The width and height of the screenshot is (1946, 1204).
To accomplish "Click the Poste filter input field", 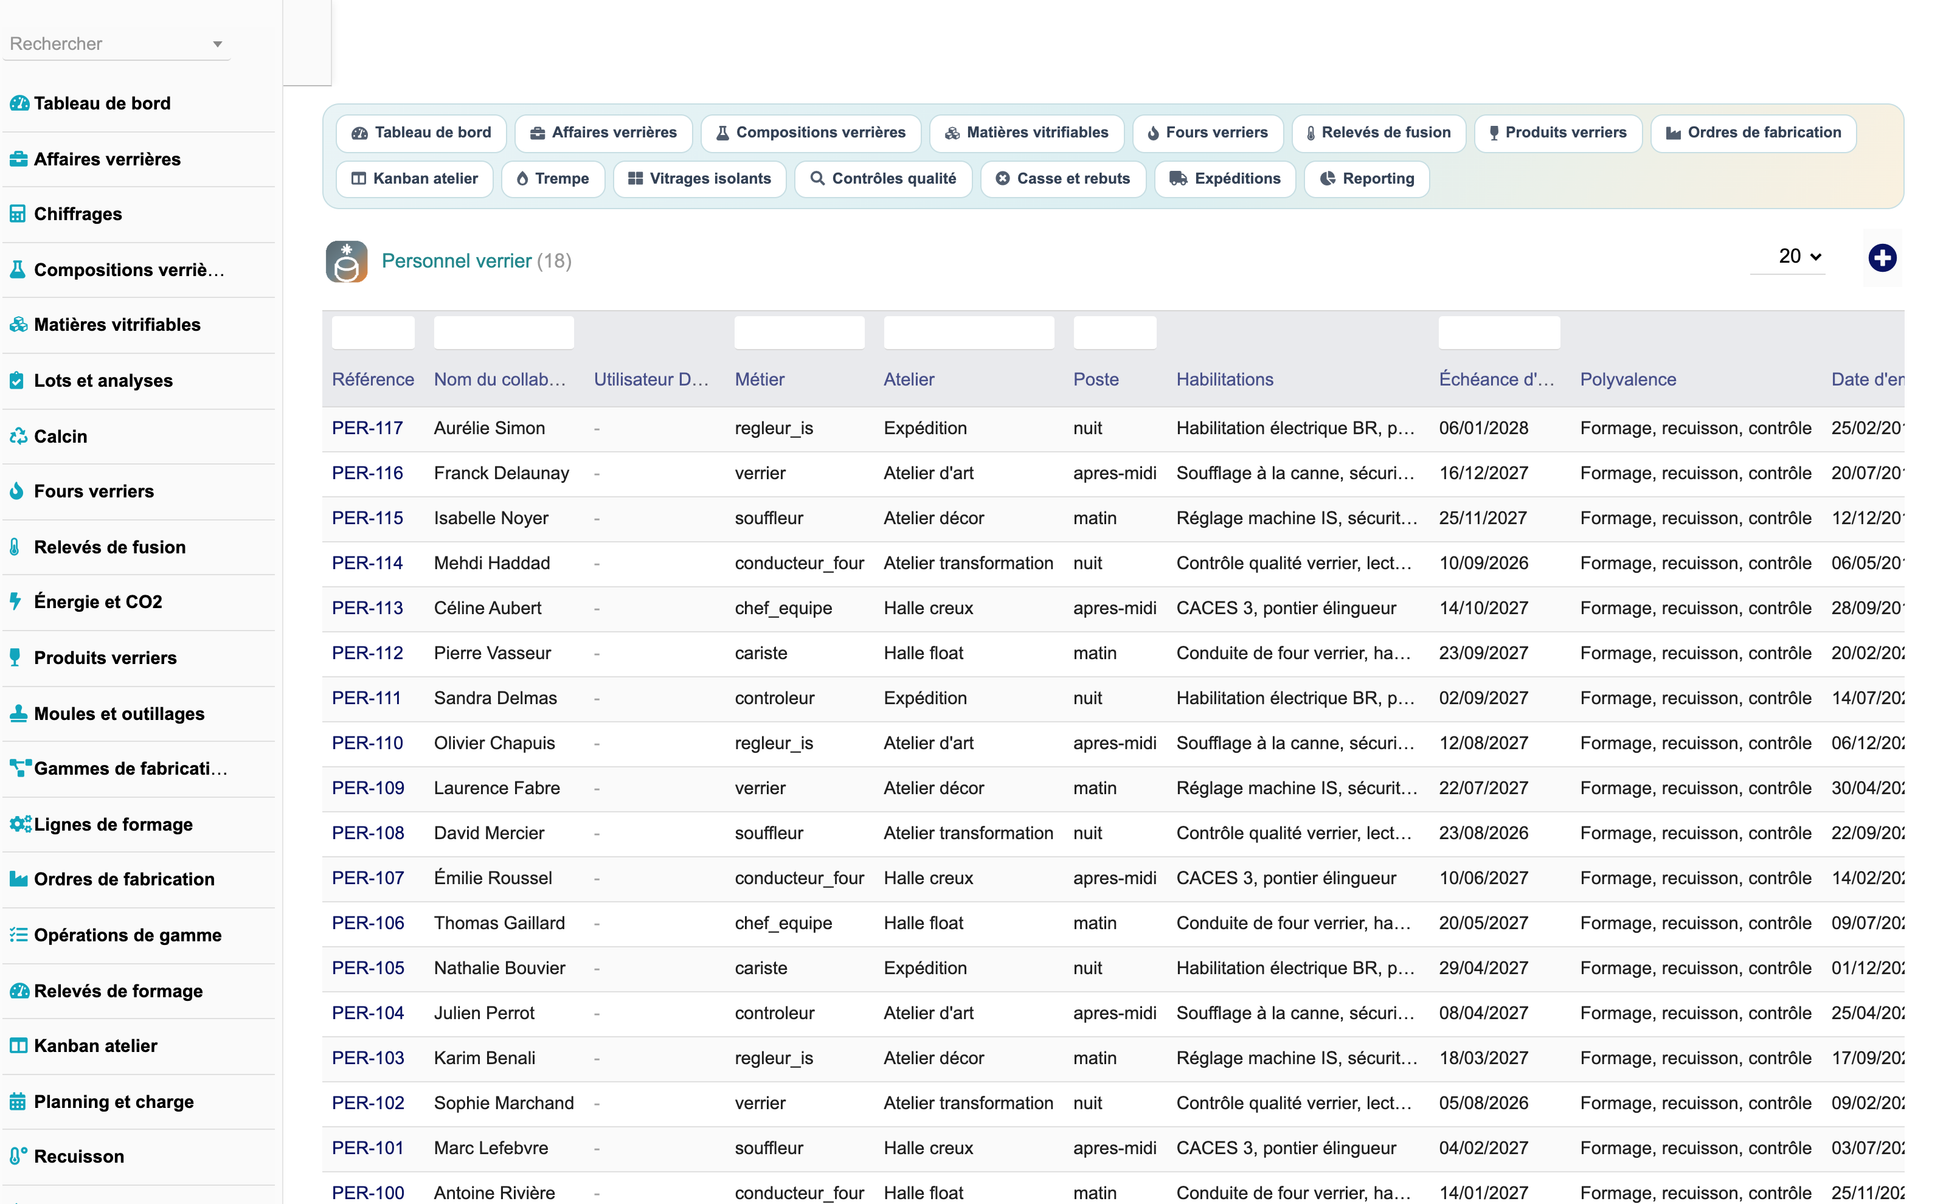I will pos(1115,332).
